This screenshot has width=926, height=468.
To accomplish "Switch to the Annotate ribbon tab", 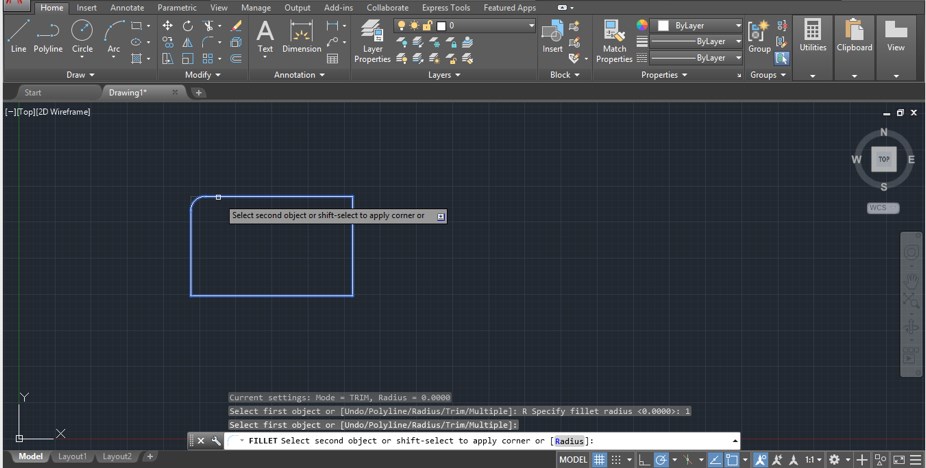I will (127, 8).
